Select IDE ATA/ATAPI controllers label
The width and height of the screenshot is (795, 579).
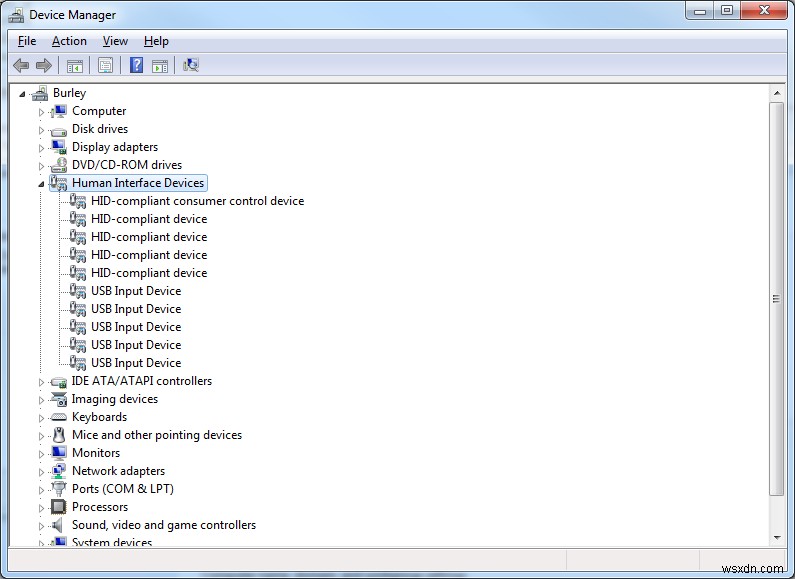click(141, 381)
